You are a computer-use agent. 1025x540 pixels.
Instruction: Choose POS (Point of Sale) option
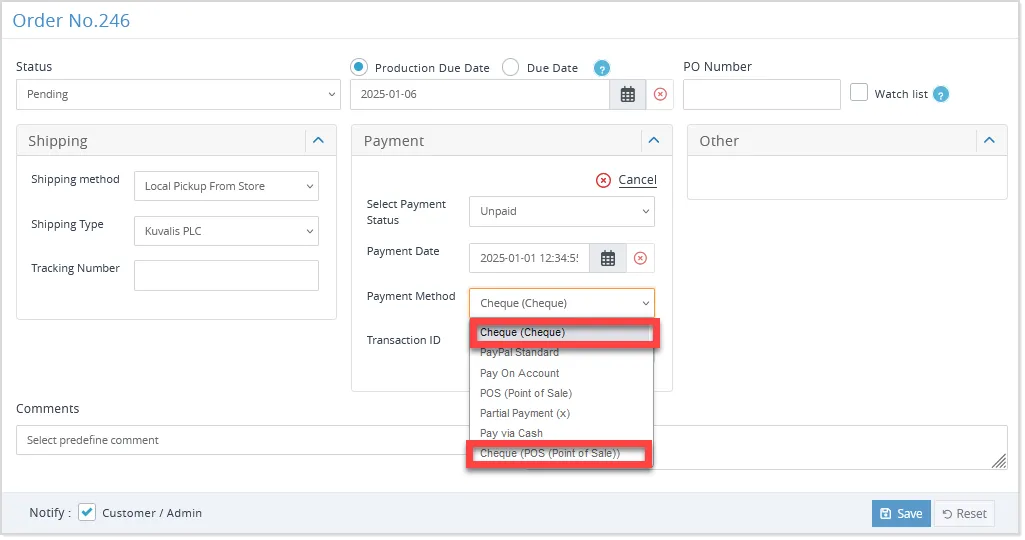[x=562, y=393]
